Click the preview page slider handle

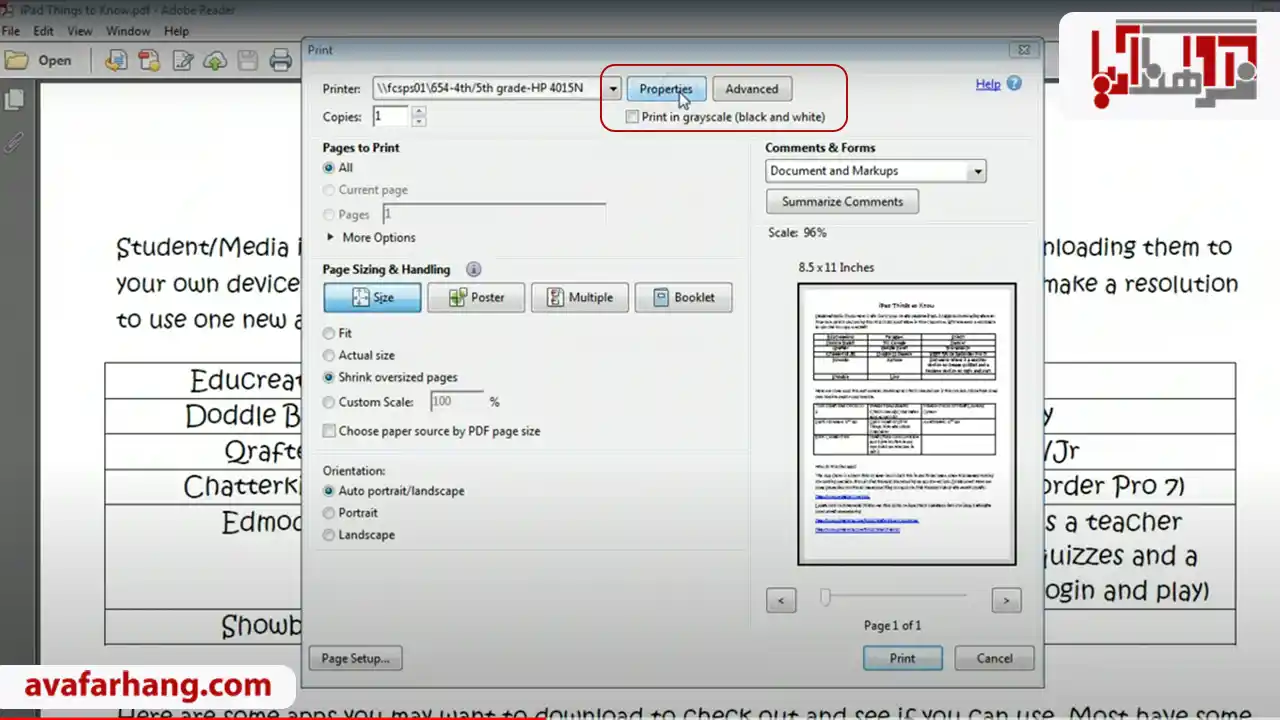(825, 597)
